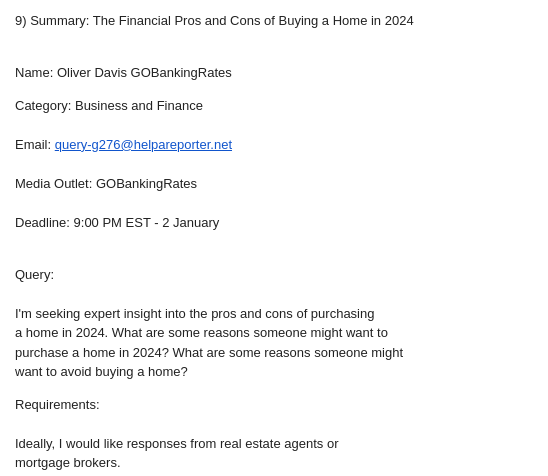
Task: Click the words mortgage brokers
Action: pyautogui.click(x=68, y=463)
